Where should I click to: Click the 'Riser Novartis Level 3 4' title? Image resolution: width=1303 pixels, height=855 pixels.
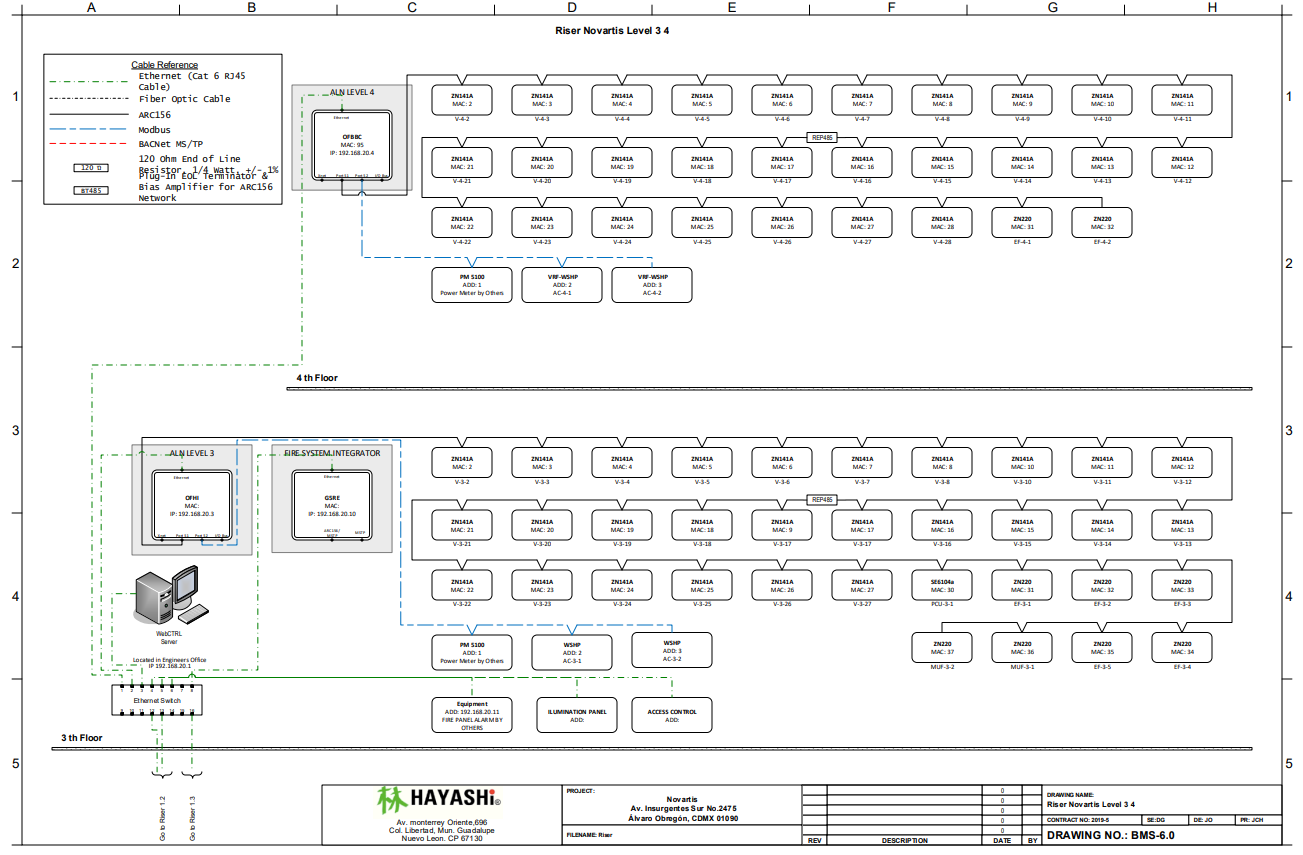tap(612, 31)
